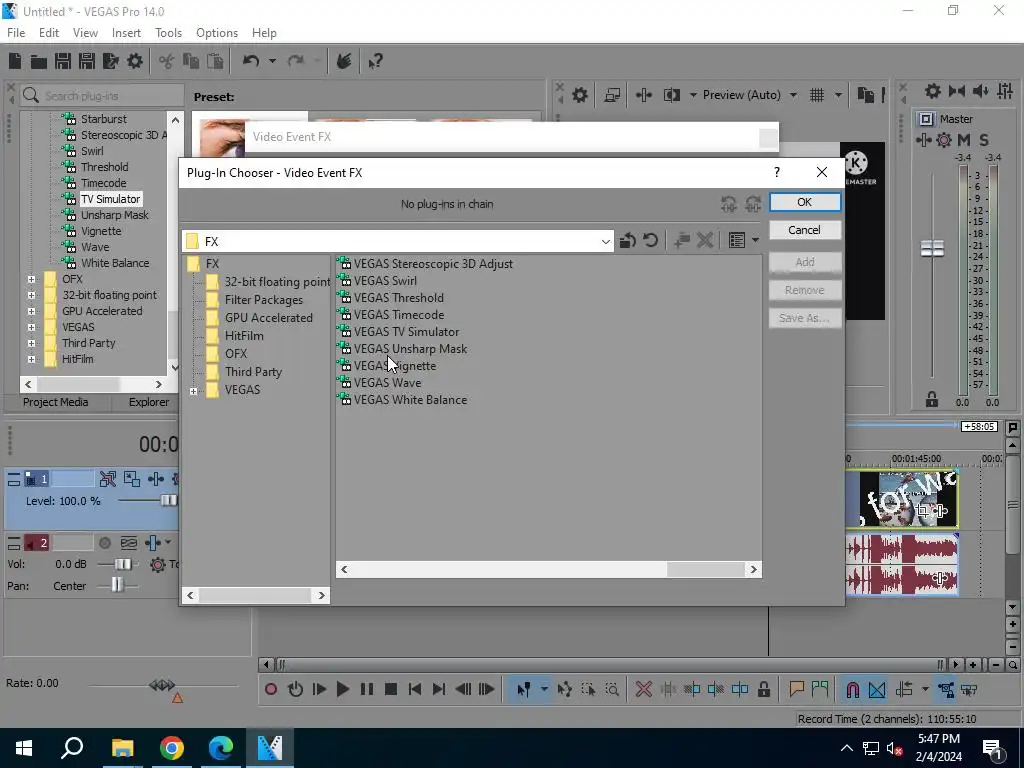Toggle the Master fader lock icon

click(932, 399)
